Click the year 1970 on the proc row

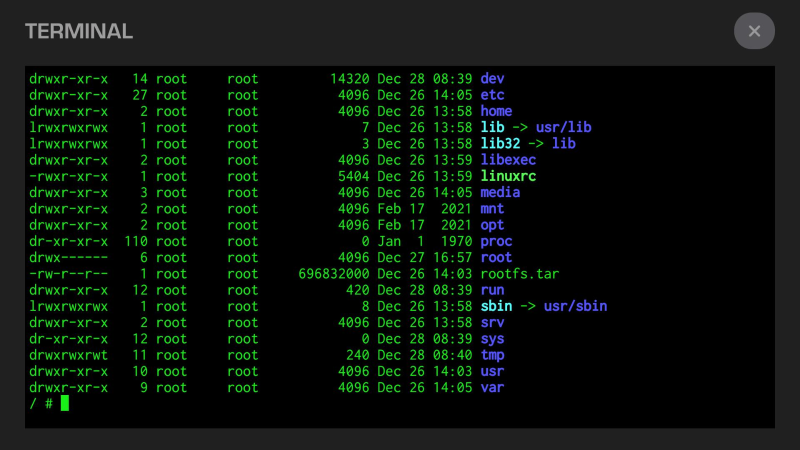click(457, 241)
